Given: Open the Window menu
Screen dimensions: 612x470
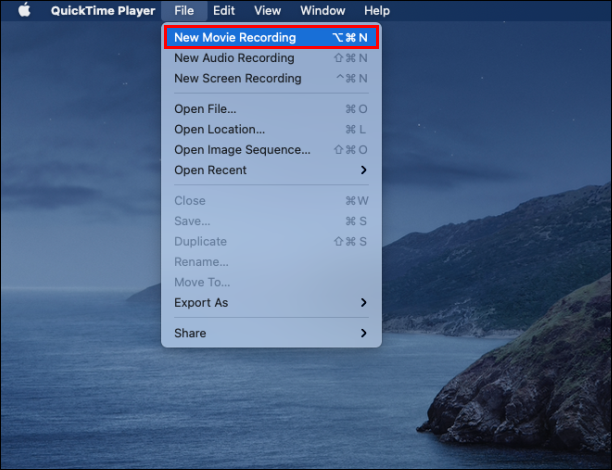Looking at the screenshot, I should click(x=322, y=11).
